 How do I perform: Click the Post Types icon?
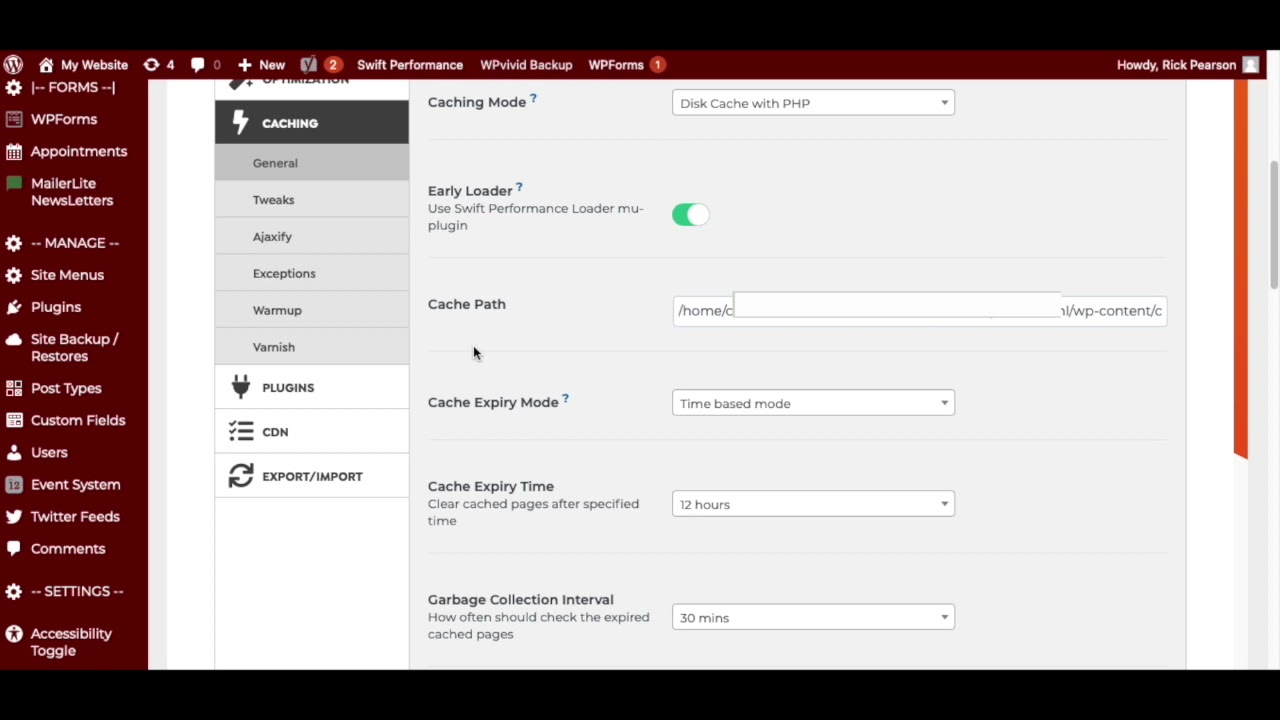coord(13,388)
